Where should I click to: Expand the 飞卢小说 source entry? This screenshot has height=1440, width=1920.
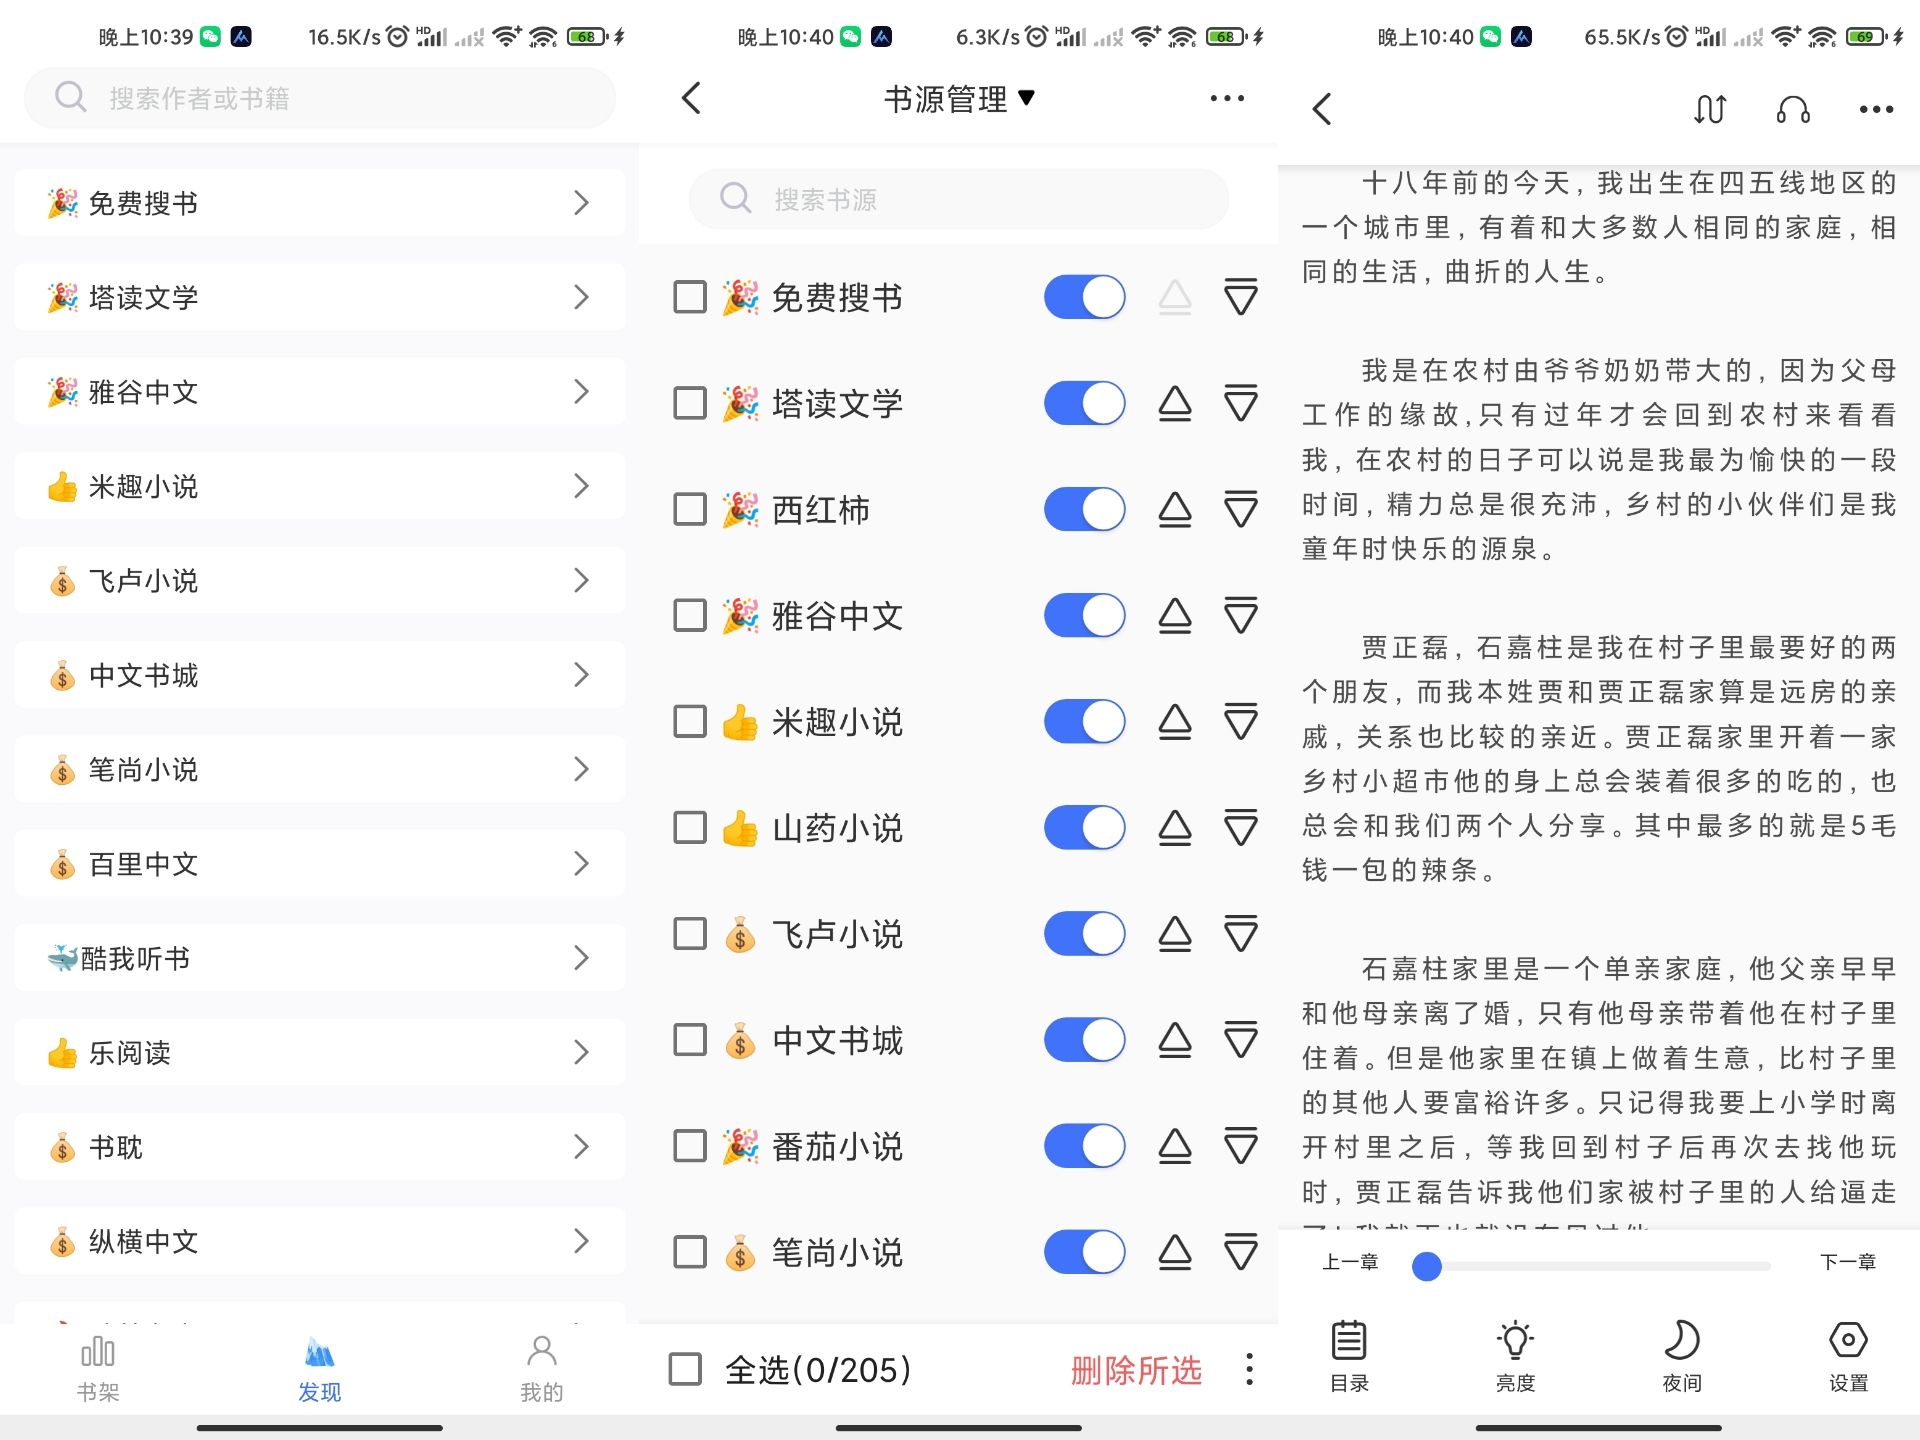click(x=583, y=580)
